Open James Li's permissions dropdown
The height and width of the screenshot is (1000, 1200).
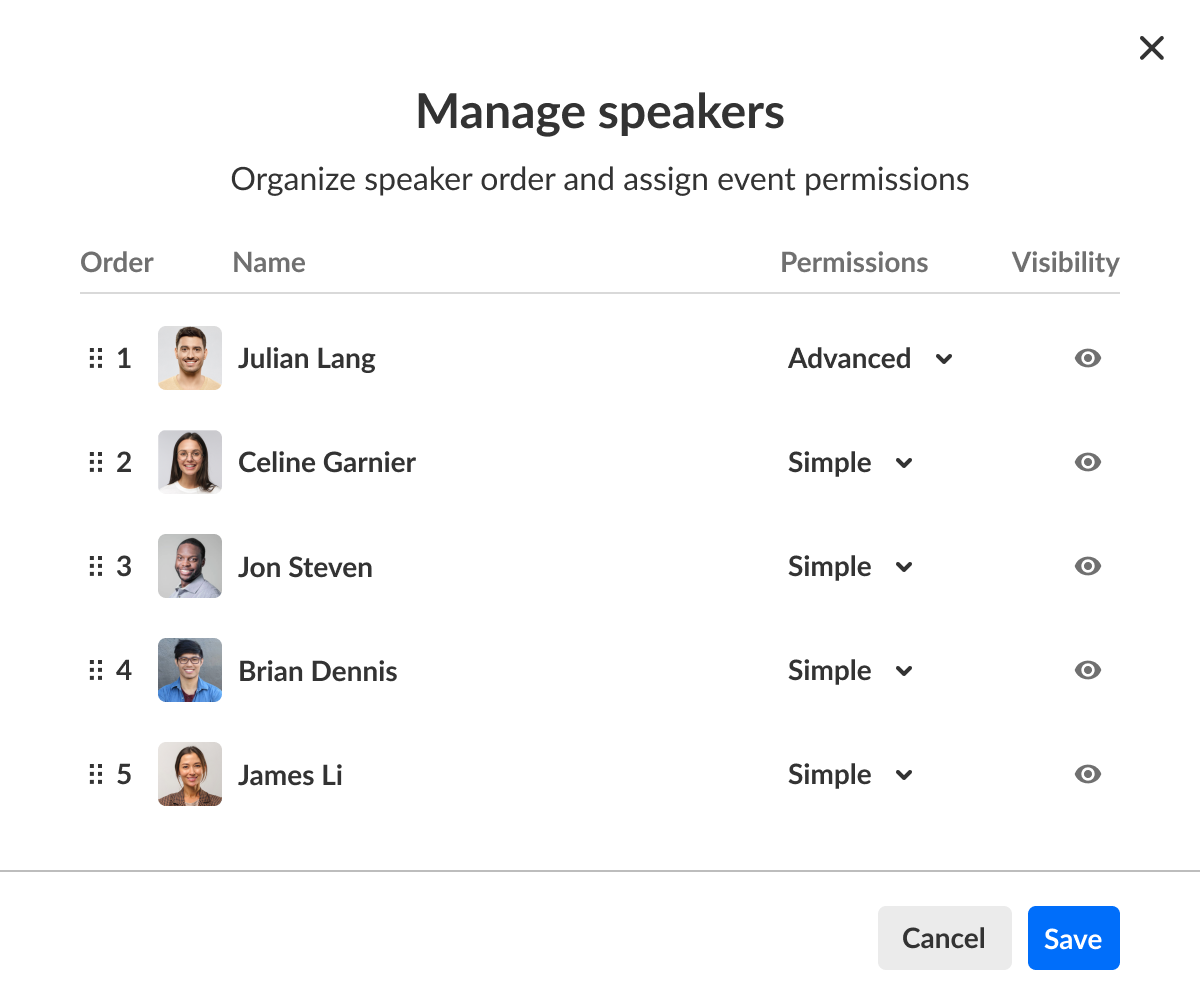[x=851, y=774]
